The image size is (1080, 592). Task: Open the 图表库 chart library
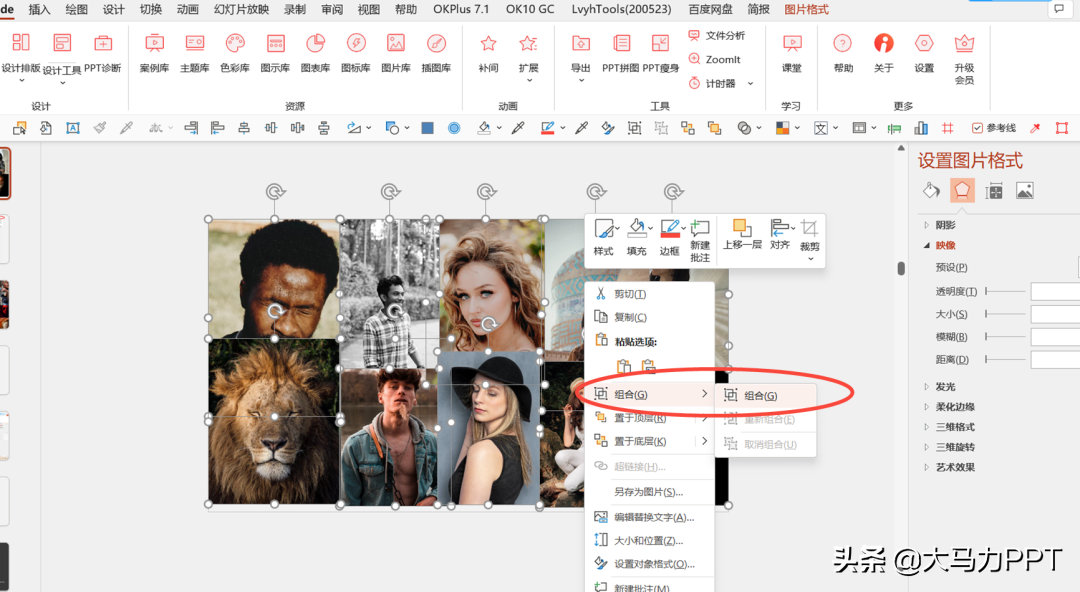click(x=315, y=54)
